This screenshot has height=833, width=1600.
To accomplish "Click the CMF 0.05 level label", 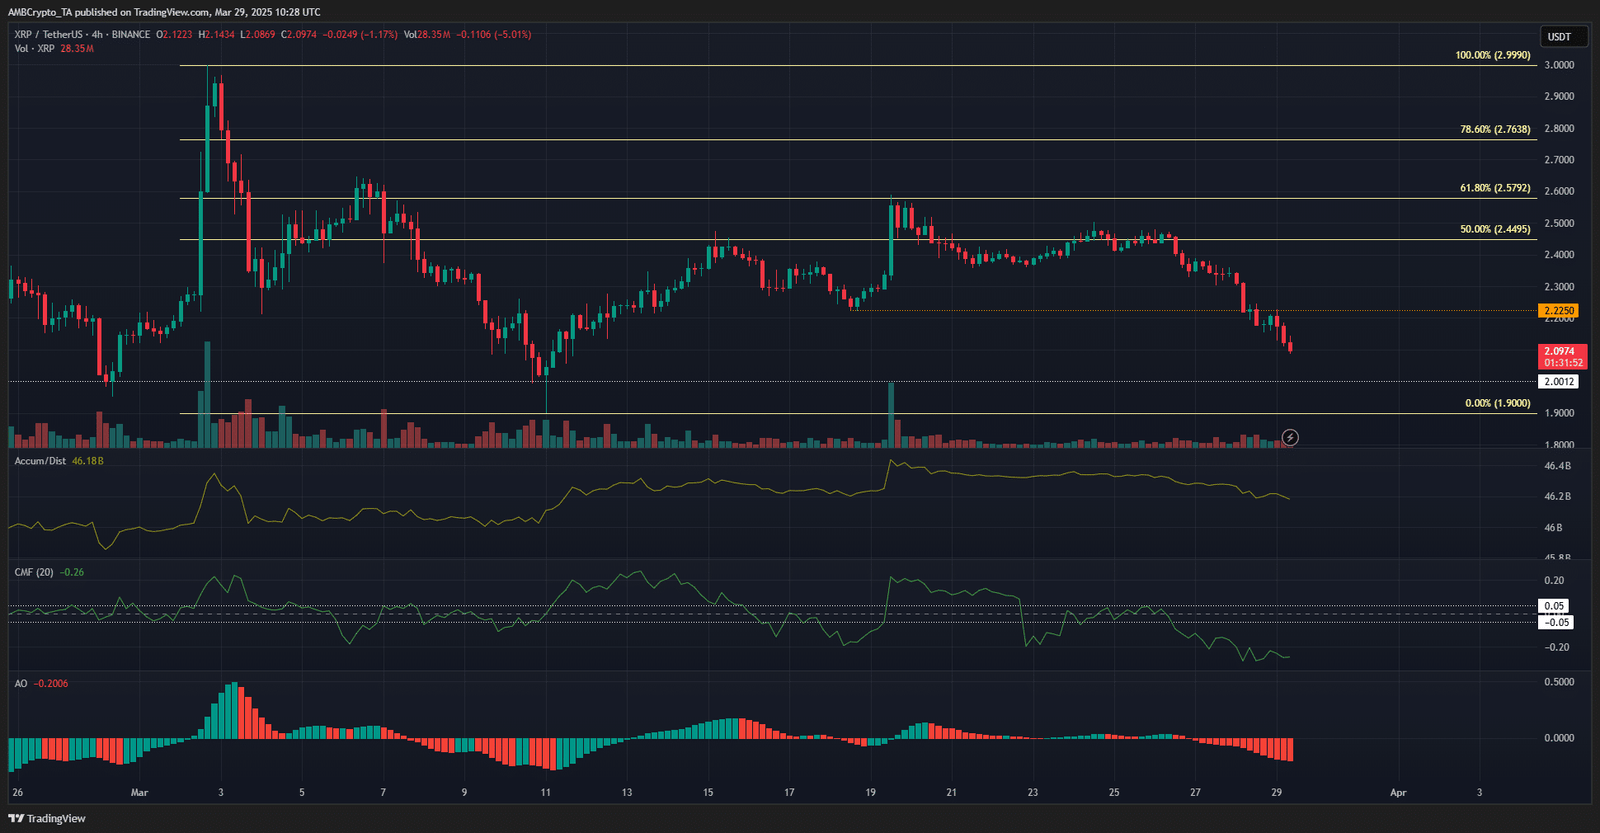I will coord(1553,606).
